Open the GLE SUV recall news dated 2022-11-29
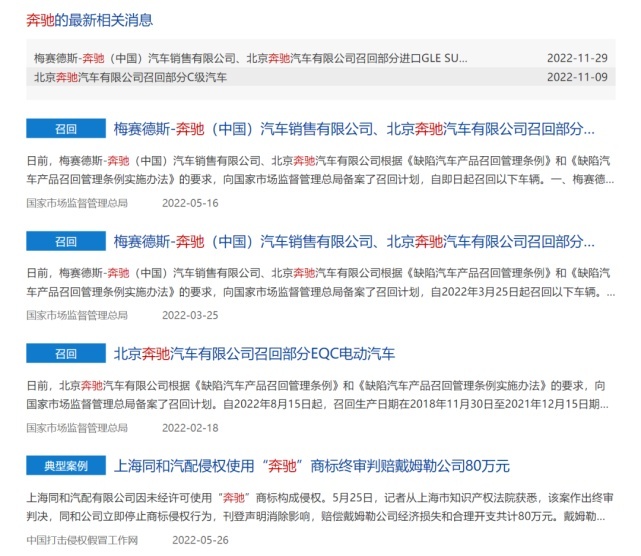641x556 pixels. coord(250,58)
